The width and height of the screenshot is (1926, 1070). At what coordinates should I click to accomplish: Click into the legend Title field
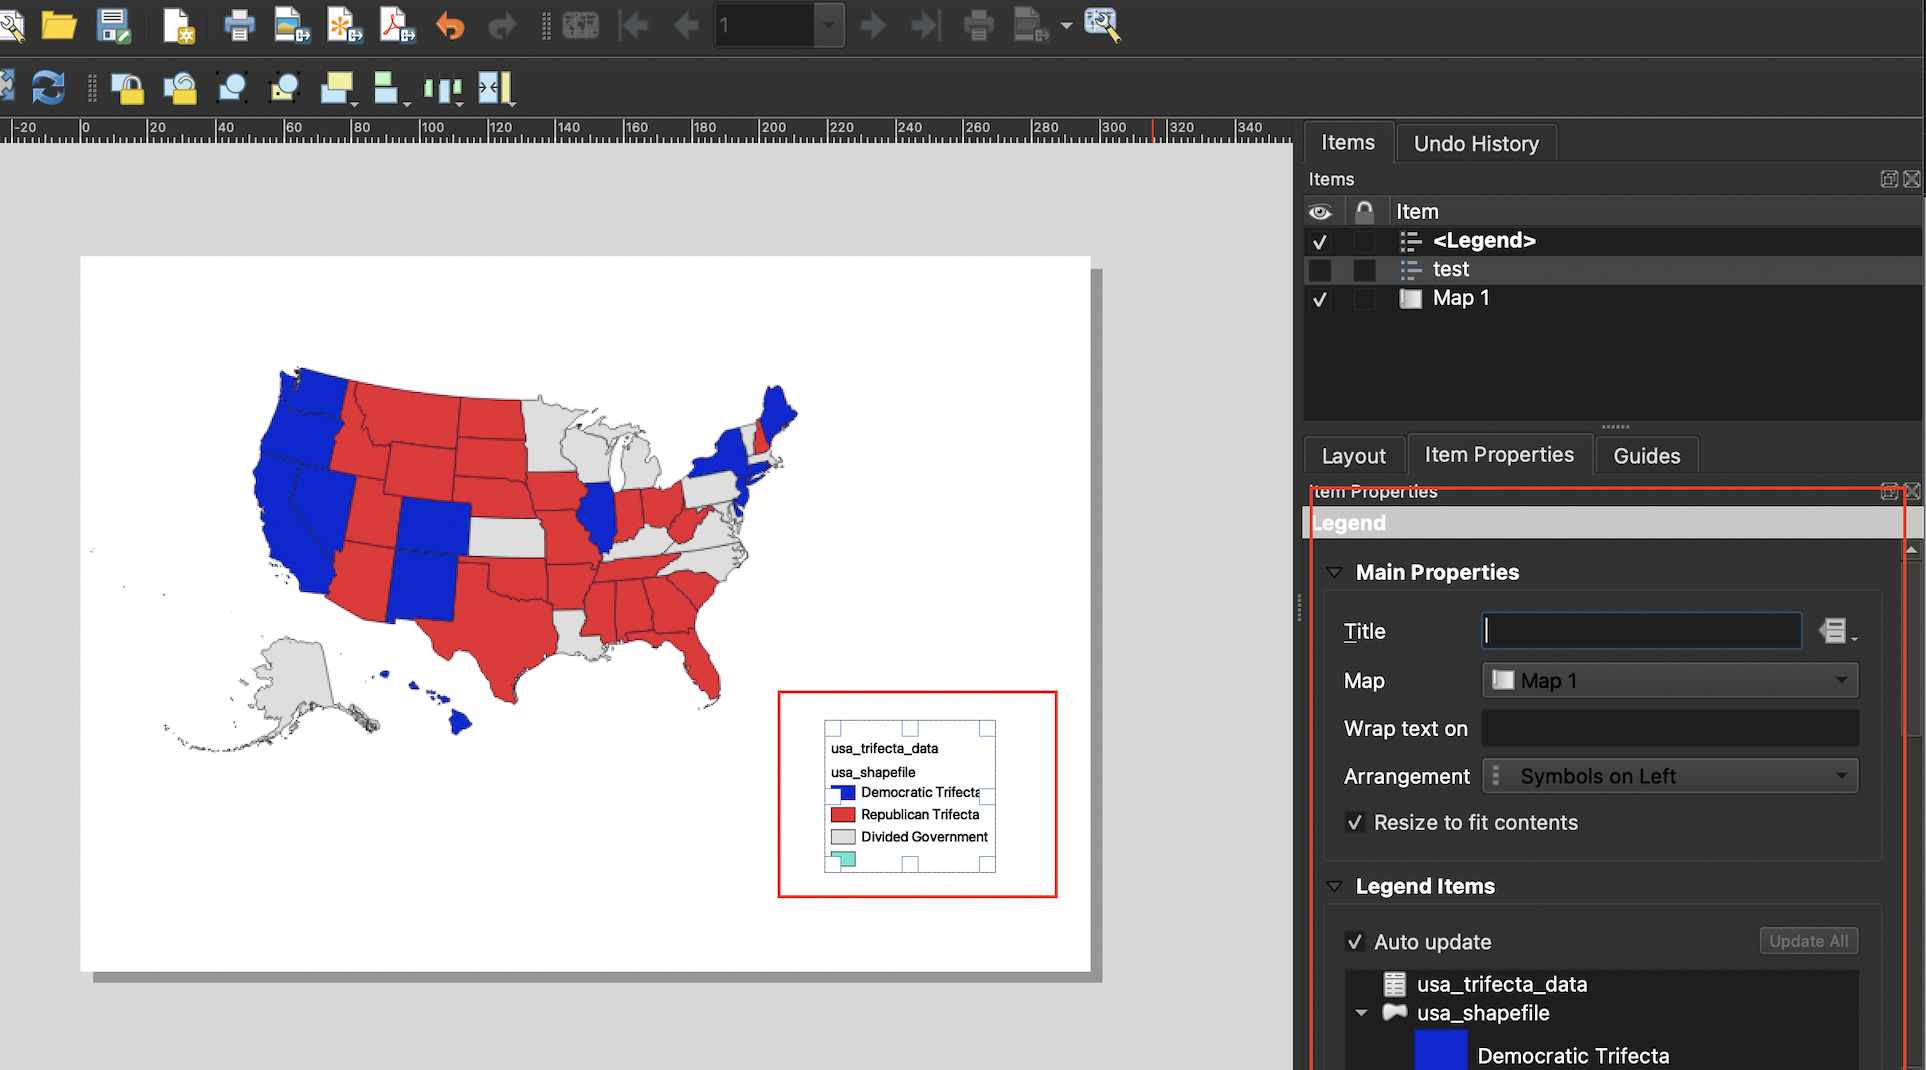point(1641,631)
